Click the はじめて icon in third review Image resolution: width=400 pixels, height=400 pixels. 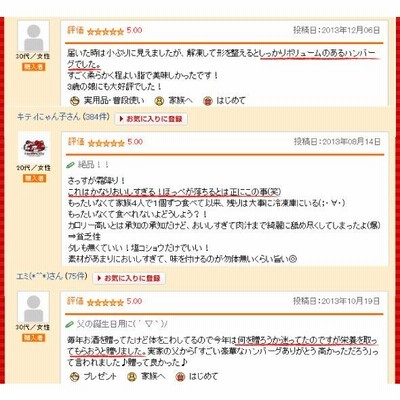pyautogui.click(x=180, y=377)
